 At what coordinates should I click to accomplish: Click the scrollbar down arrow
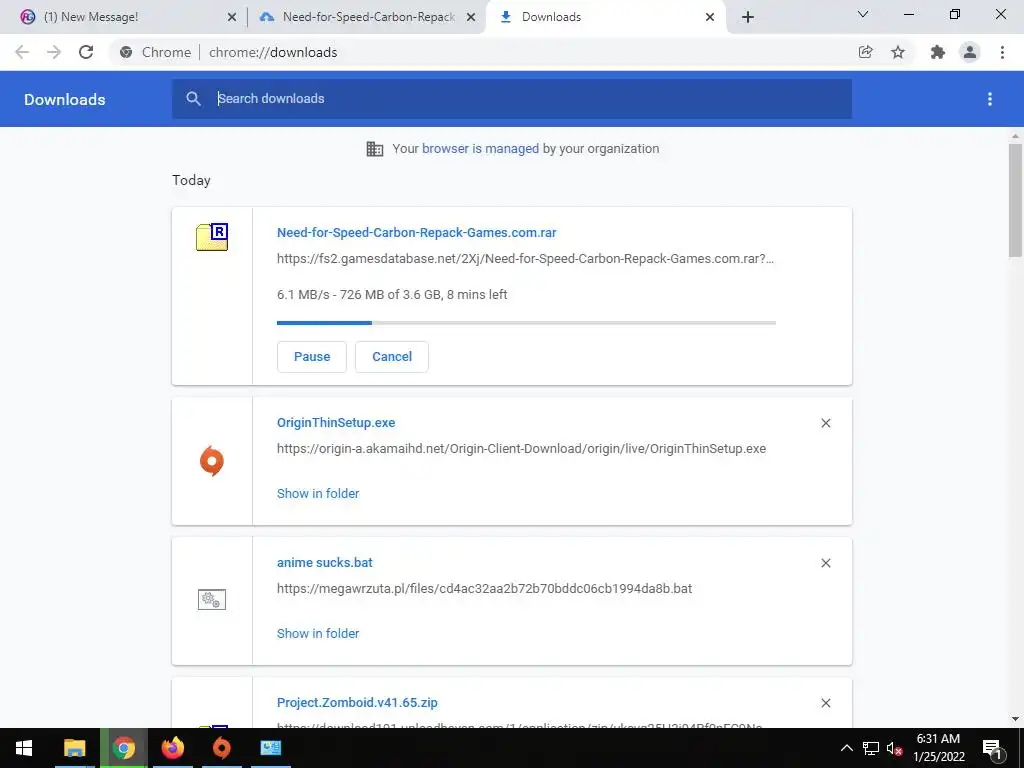tap(1015, 719)
